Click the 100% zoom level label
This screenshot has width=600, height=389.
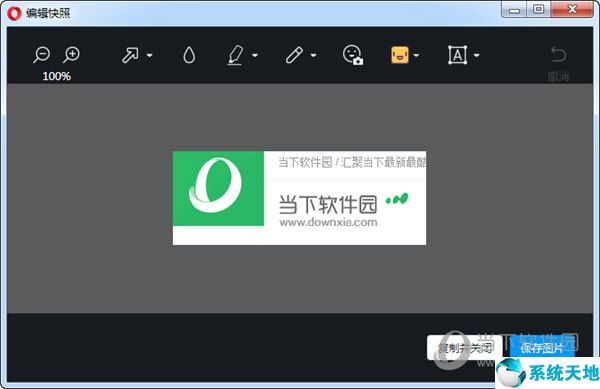[57, 76]
